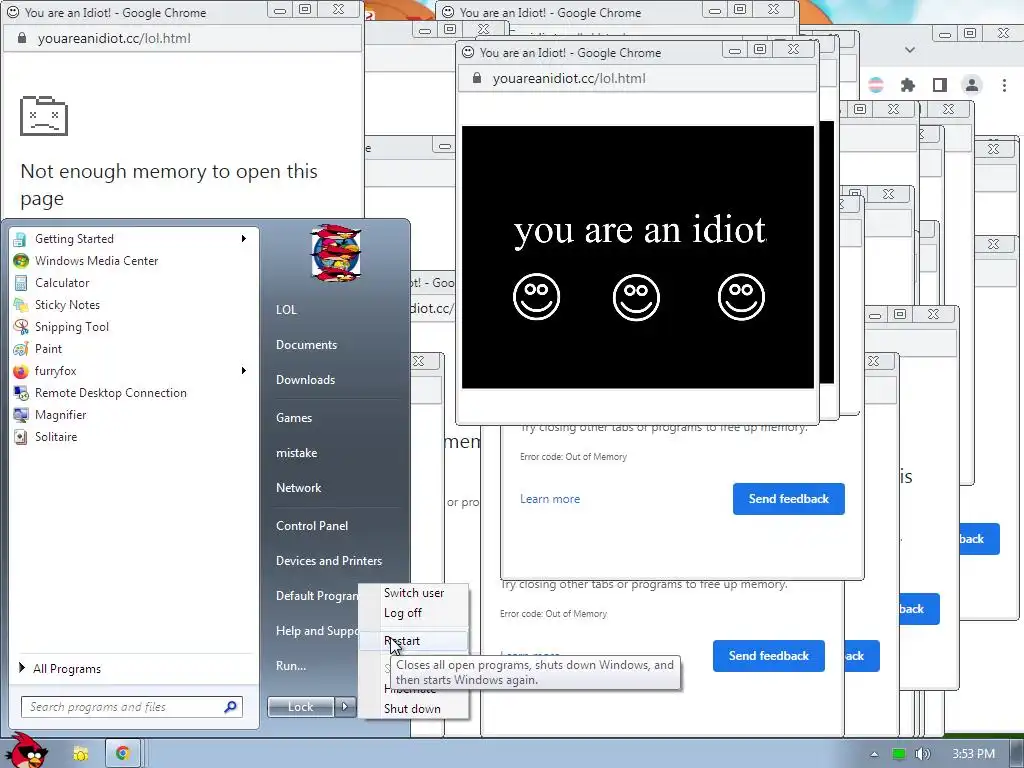Click Chrome icon in taskbar
This screenshot has height=768, width=1024.
point(122,754)
